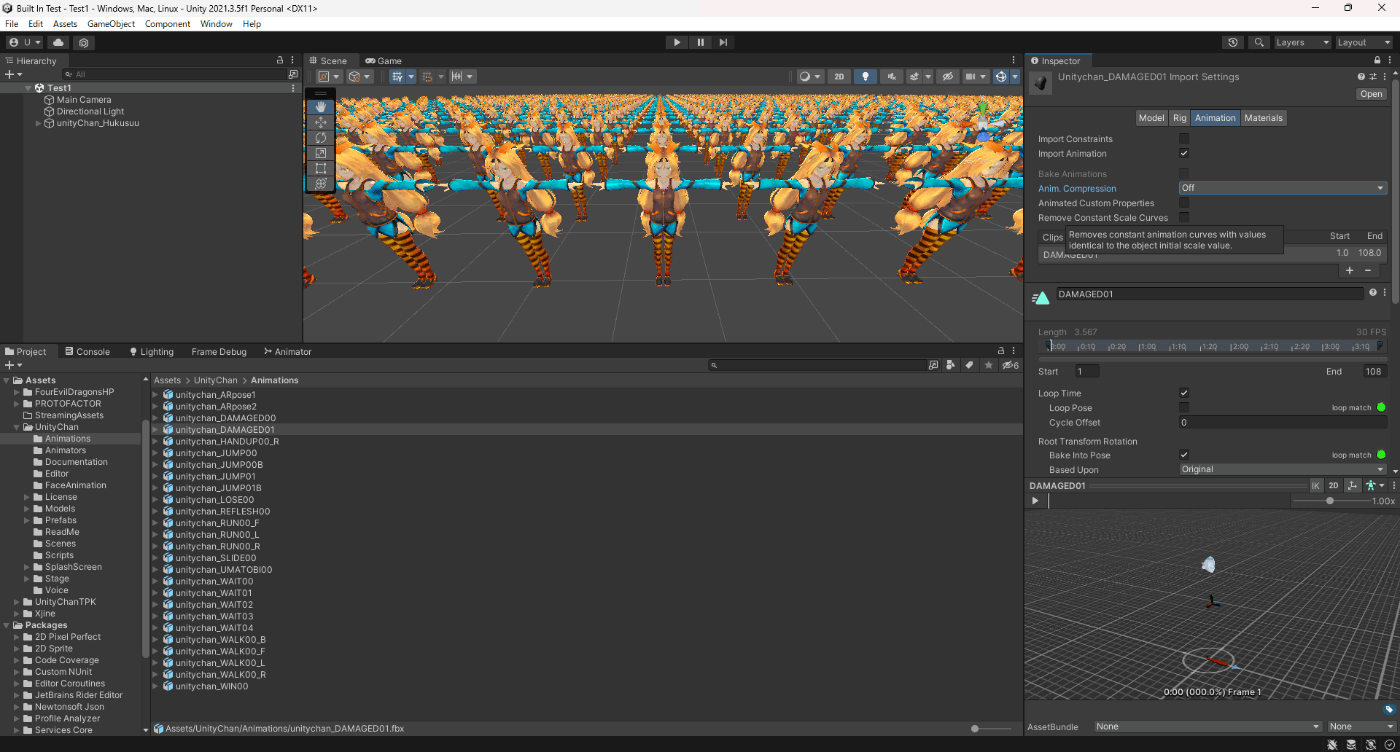Click the Open button in Inspector
Viewport: 1400px width, 752px height.
pyautogui.click(x=1371, y=94)
